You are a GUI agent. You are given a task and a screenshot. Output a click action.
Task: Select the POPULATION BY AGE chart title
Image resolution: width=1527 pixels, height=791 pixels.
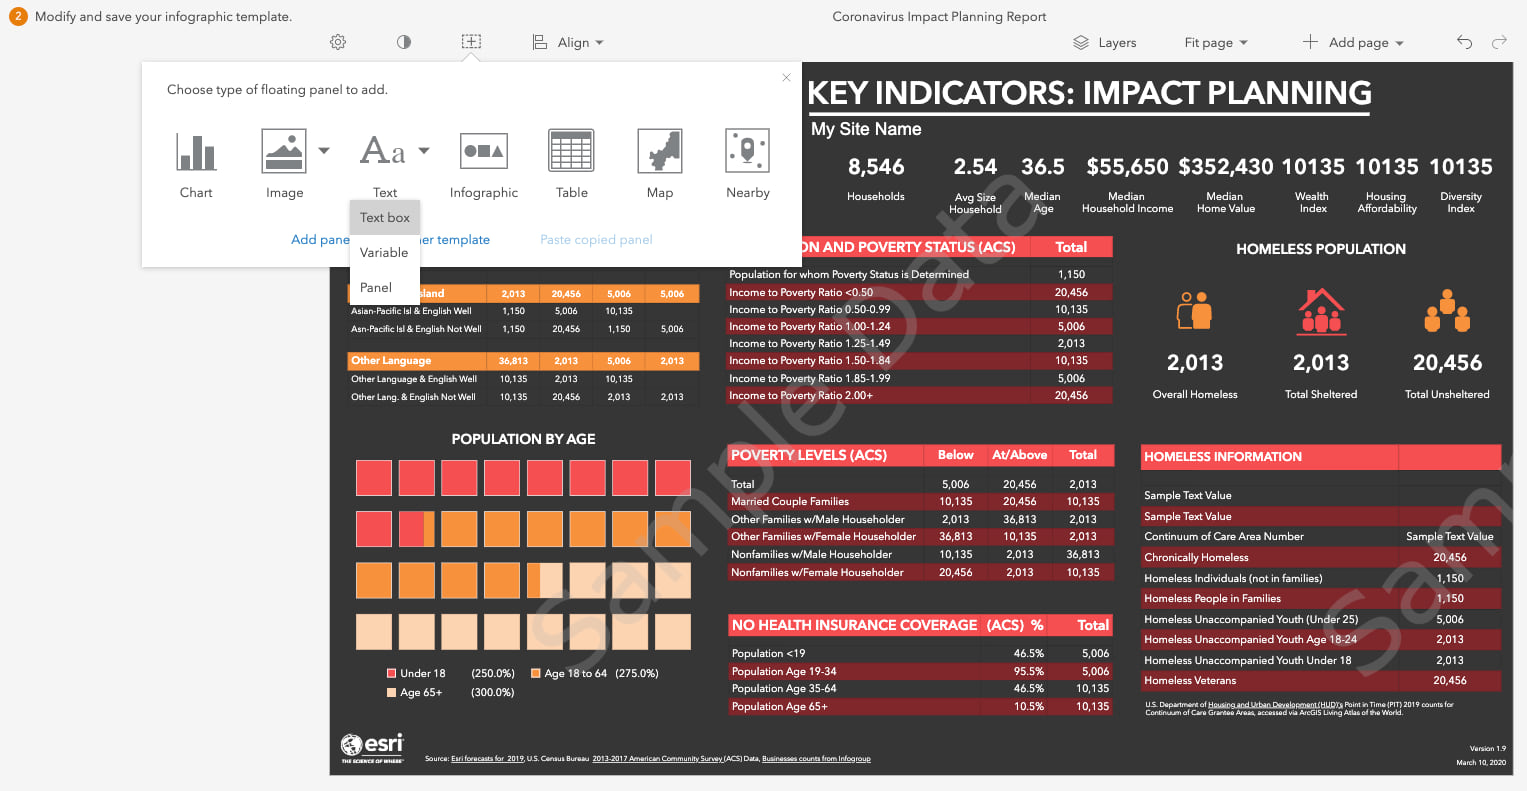[523, 439]
